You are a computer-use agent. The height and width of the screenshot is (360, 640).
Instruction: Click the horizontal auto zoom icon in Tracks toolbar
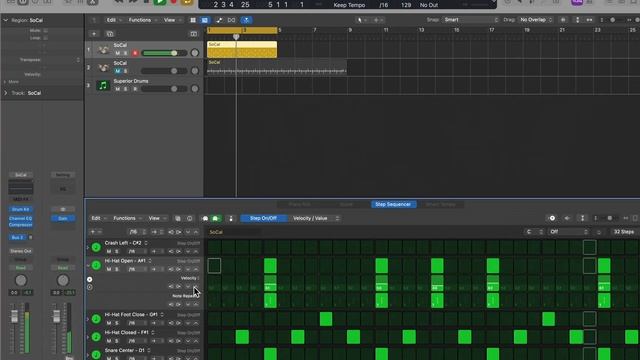pyautogui.click(x=589, y=20)
